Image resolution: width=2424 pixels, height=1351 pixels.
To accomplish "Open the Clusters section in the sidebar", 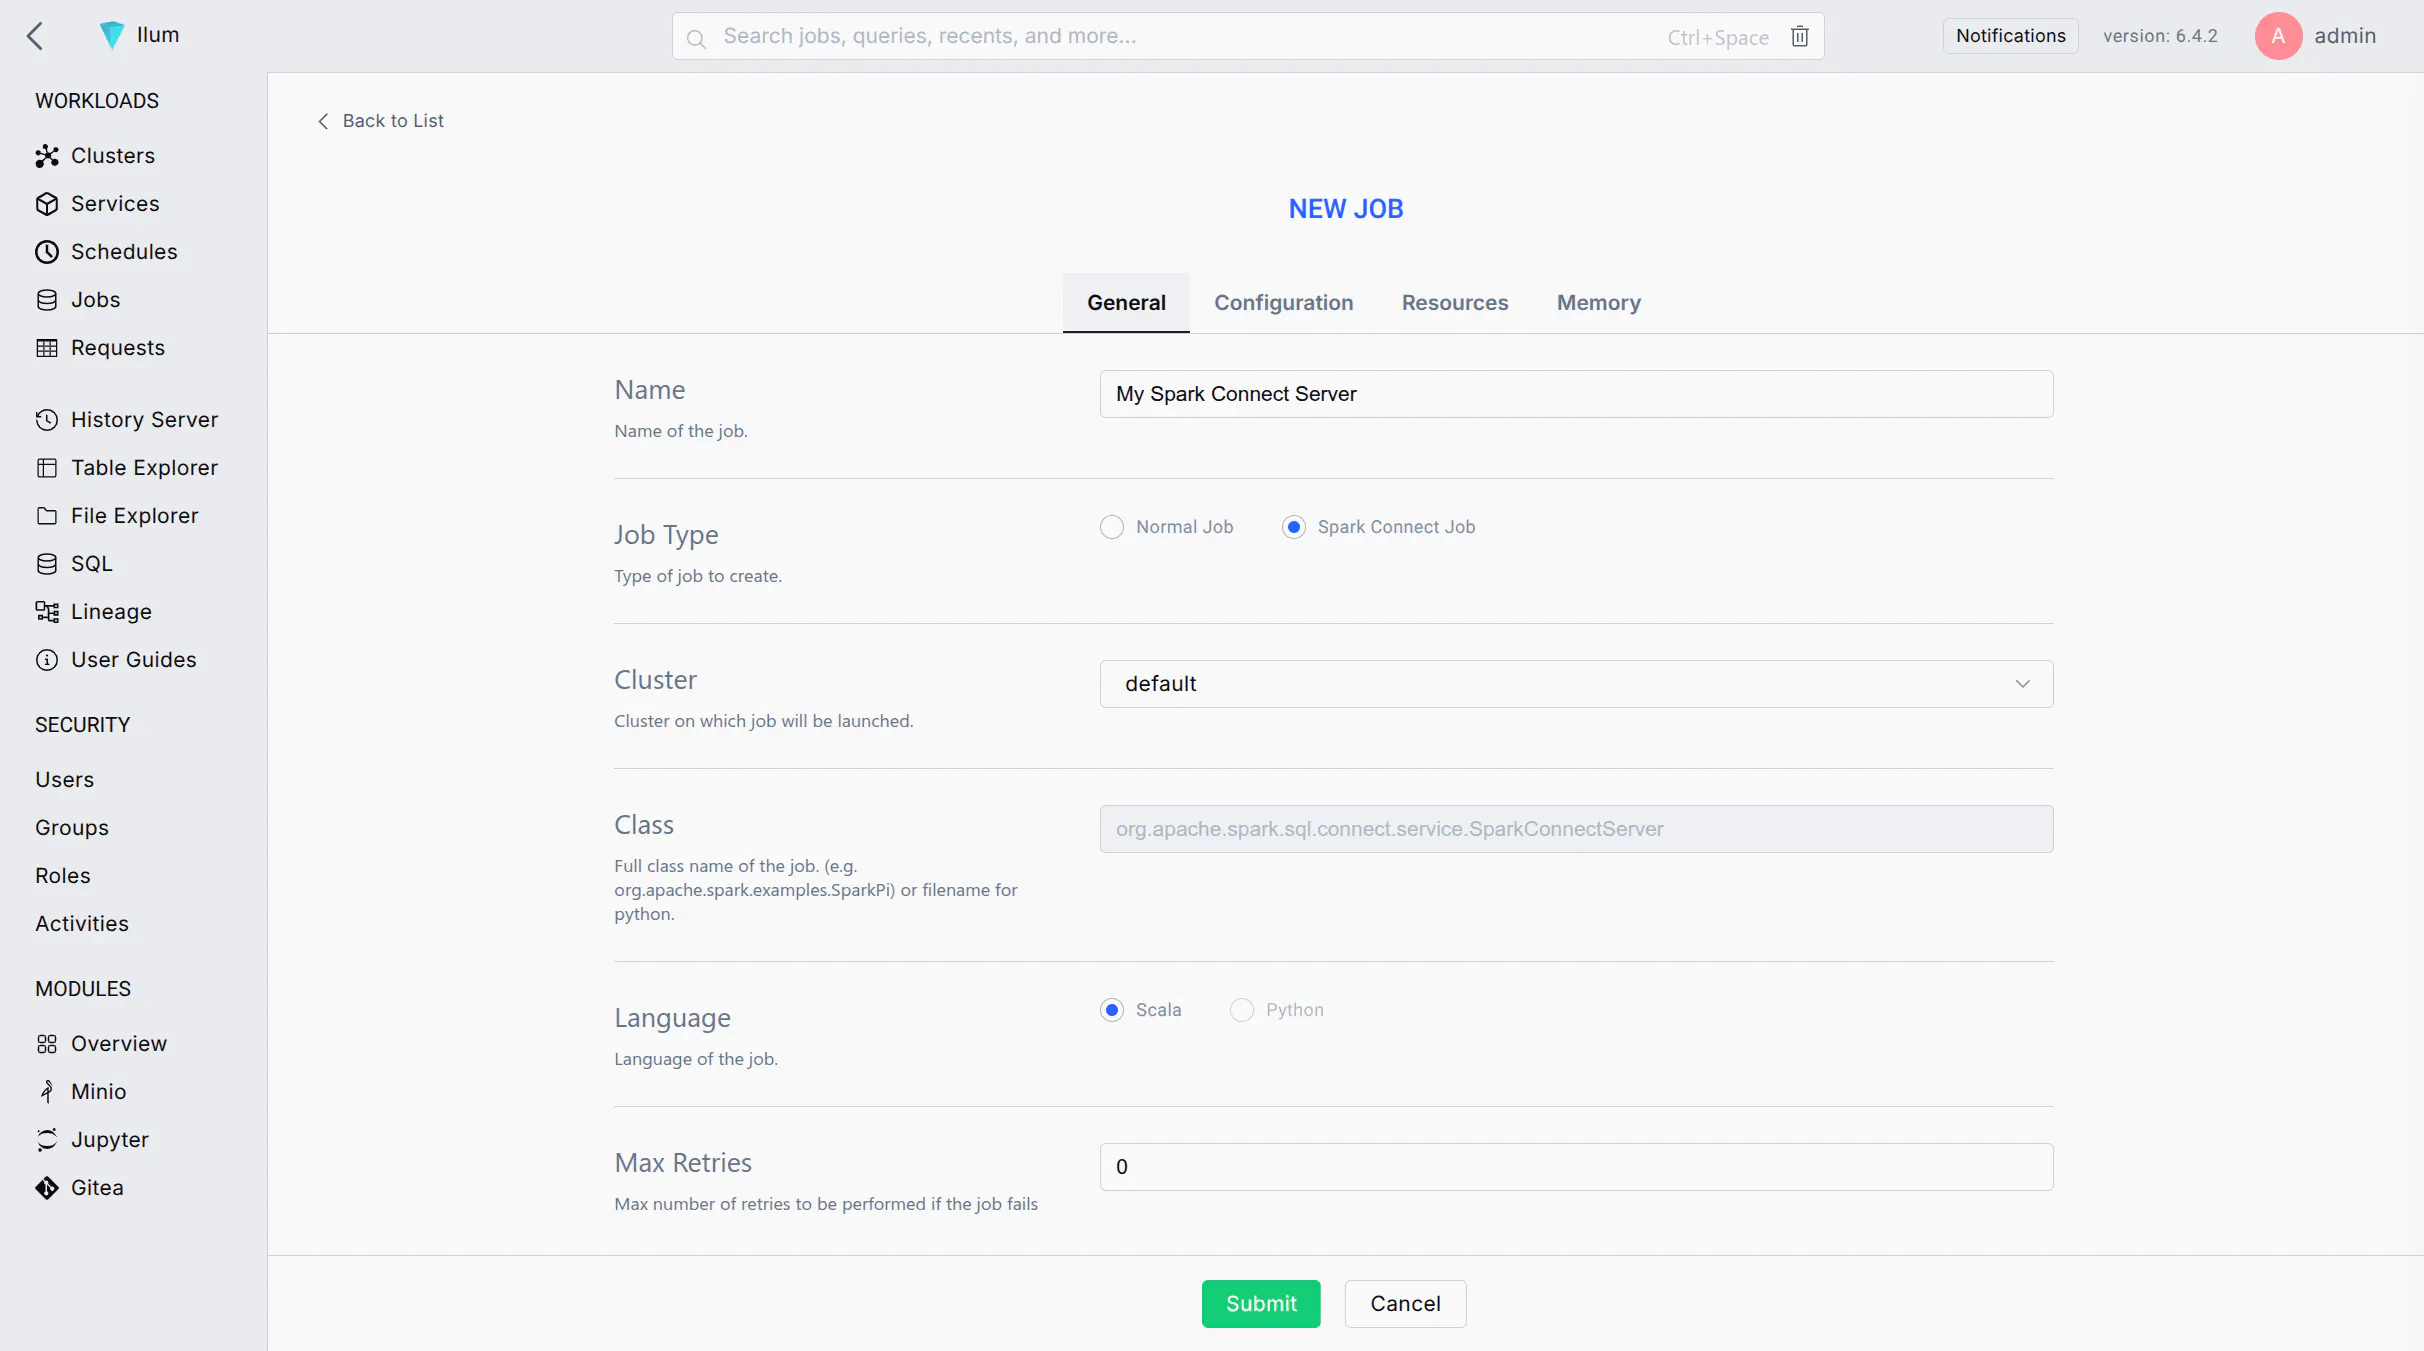I will click(x=113, y=155).
